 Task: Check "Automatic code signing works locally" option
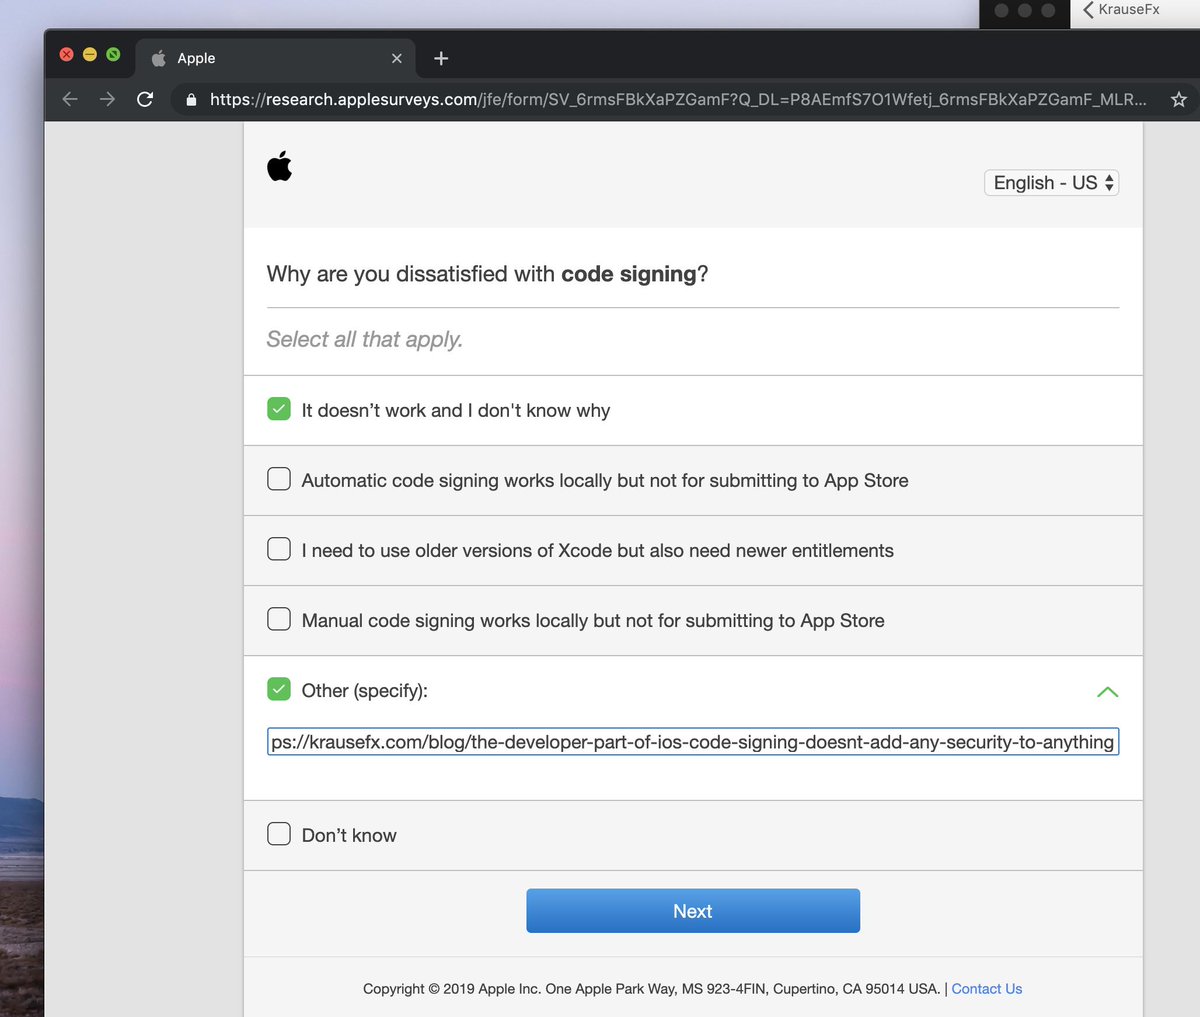pyautogui.click(x=279, y=479)
